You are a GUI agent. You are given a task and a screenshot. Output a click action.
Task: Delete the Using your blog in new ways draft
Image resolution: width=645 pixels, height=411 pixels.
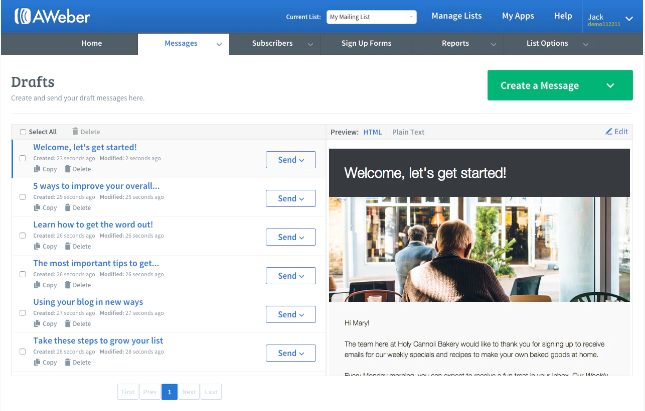coord(78,324)
